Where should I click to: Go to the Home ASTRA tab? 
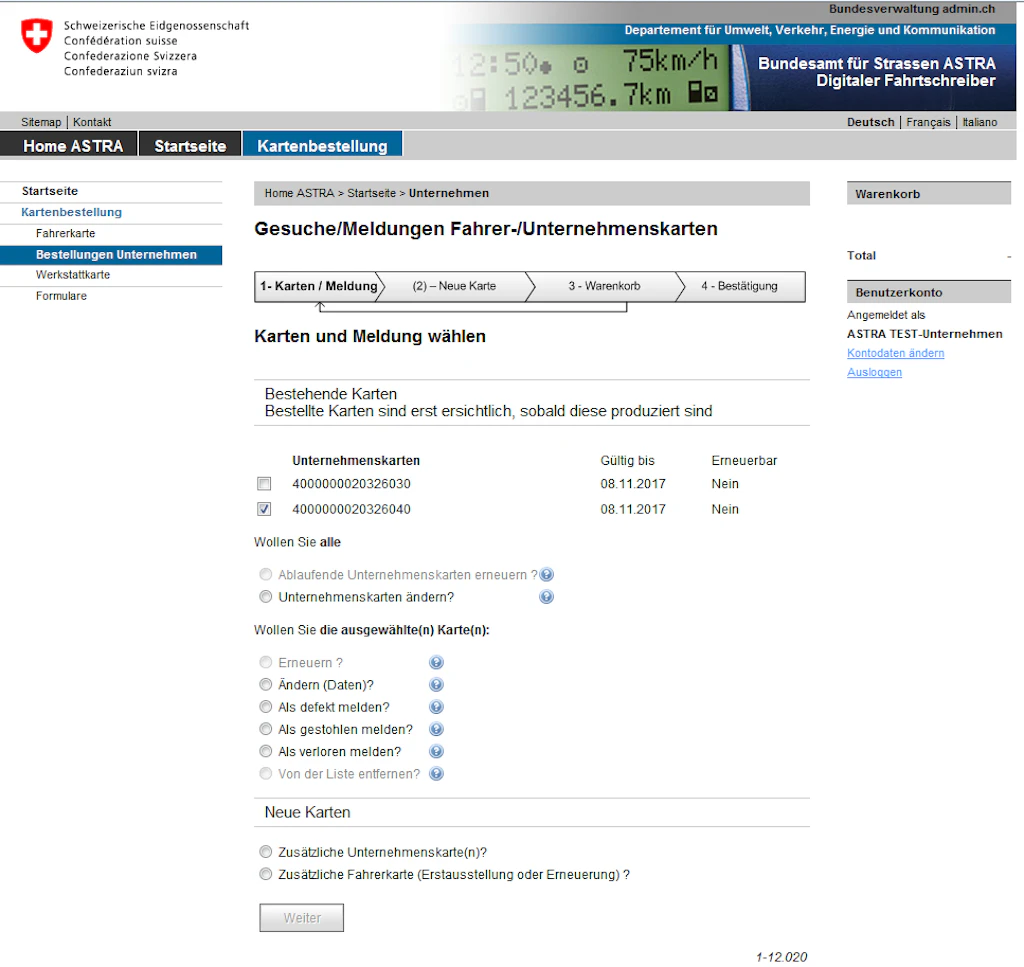tap(73, 145)
